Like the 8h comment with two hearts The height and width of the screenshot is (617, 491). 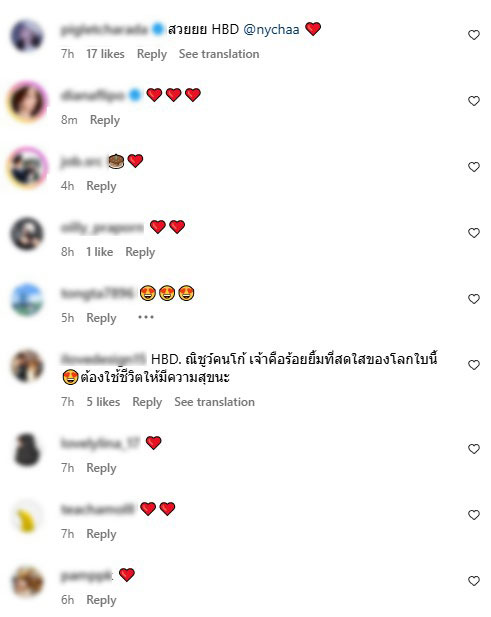(474, 233)
